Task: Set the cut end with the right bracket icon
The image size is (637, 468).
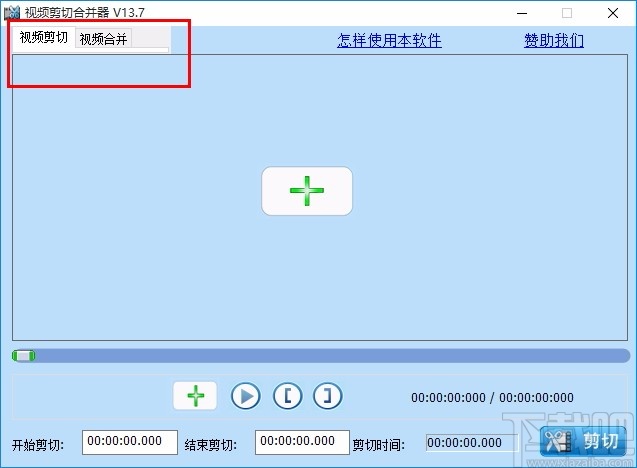Action: 327,396
